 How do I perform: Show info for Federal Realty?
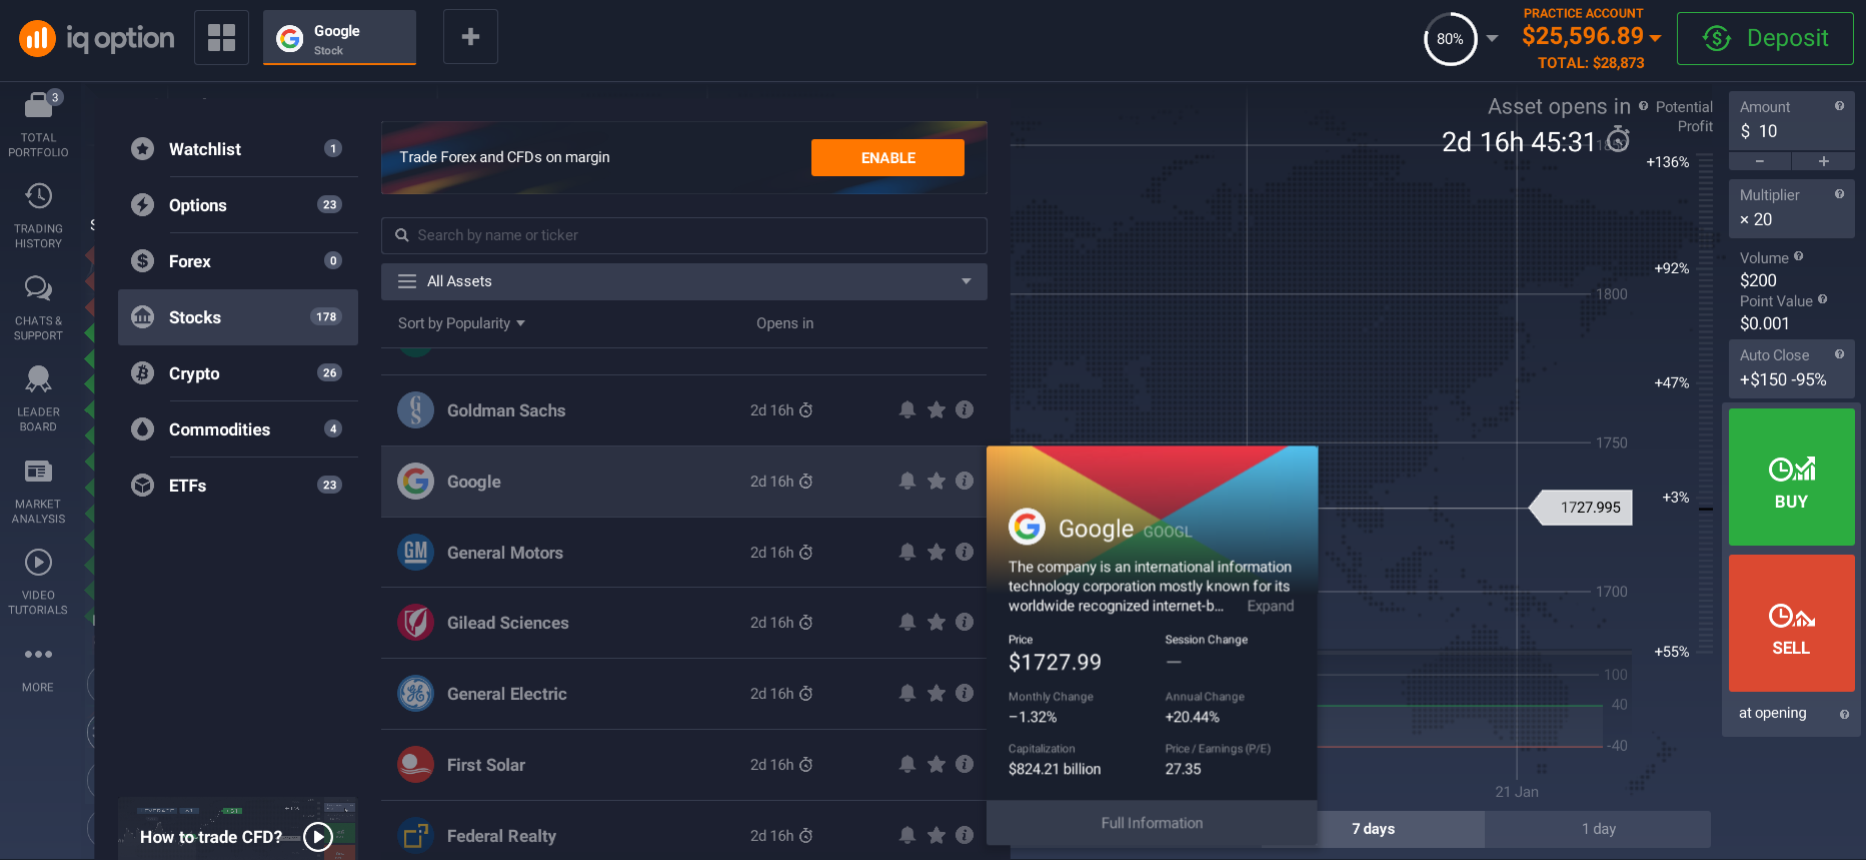click(964, 835)
